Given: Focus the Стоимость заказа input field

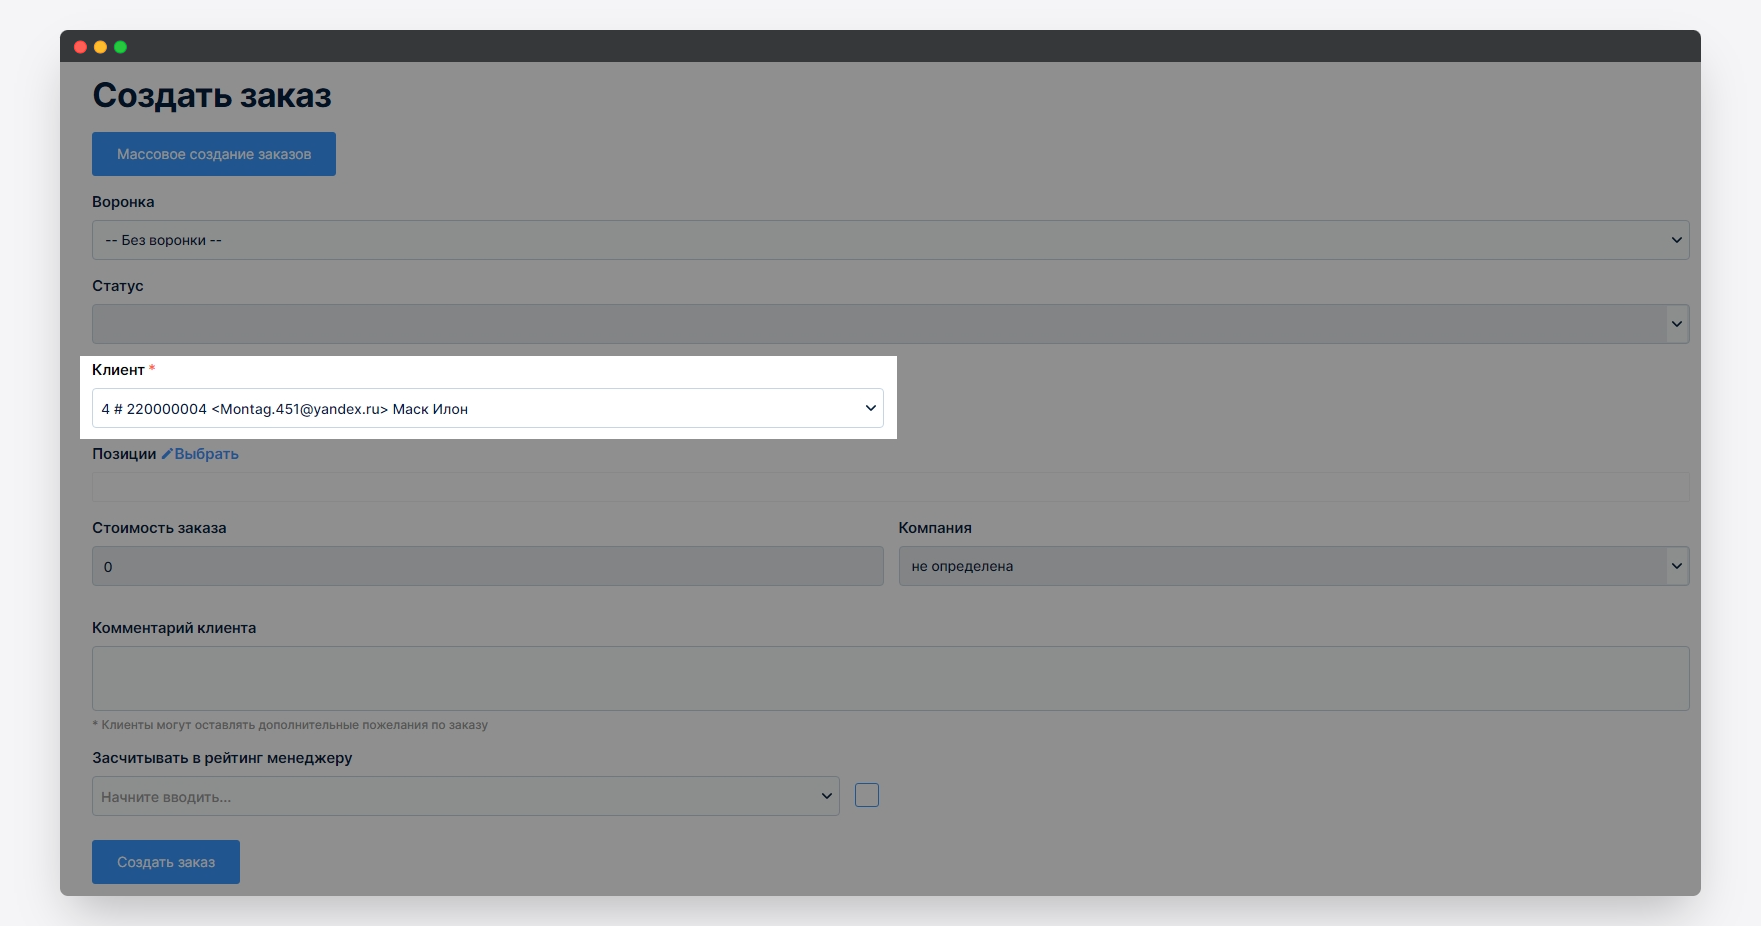Looking at the screenshot, I should 487,566.
